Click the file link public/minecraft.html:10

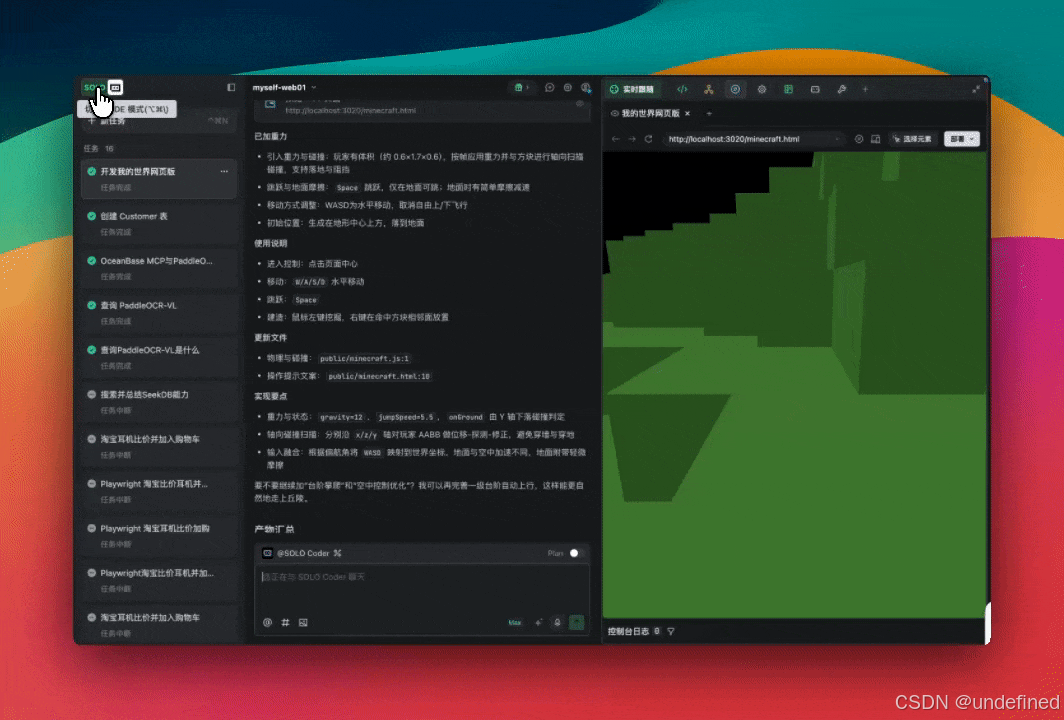click(x=379, y=376)
